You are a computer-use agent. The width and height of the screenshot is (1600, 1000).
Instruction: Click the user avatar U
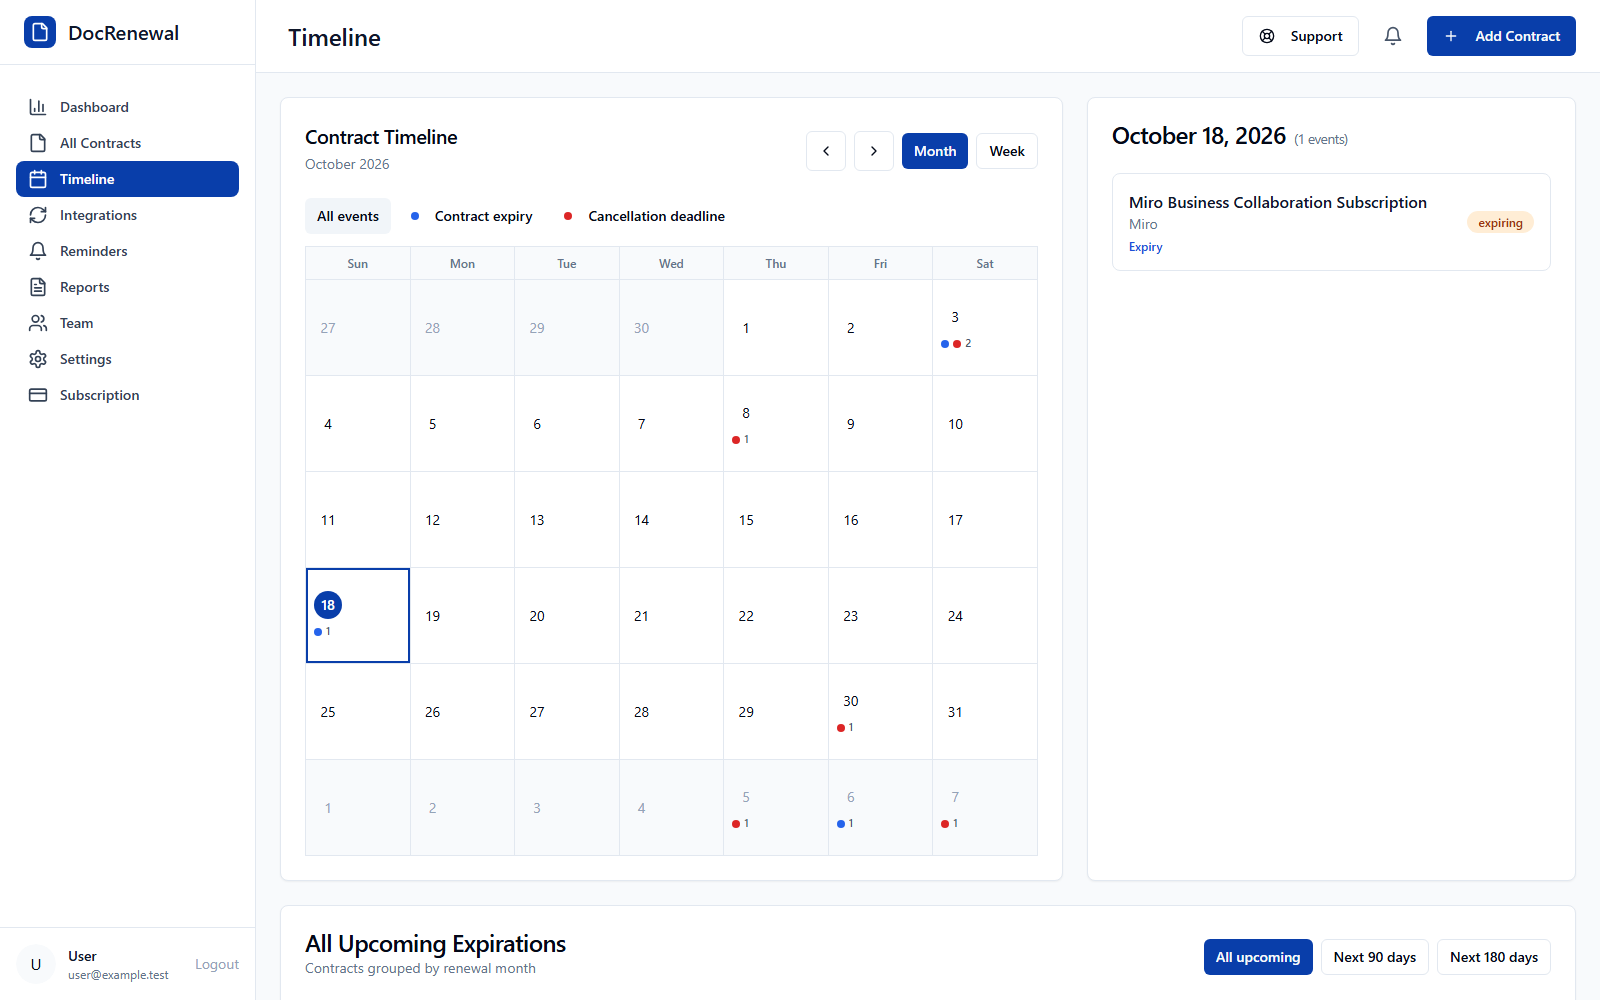pyautogui.click(x=36, y=964)
